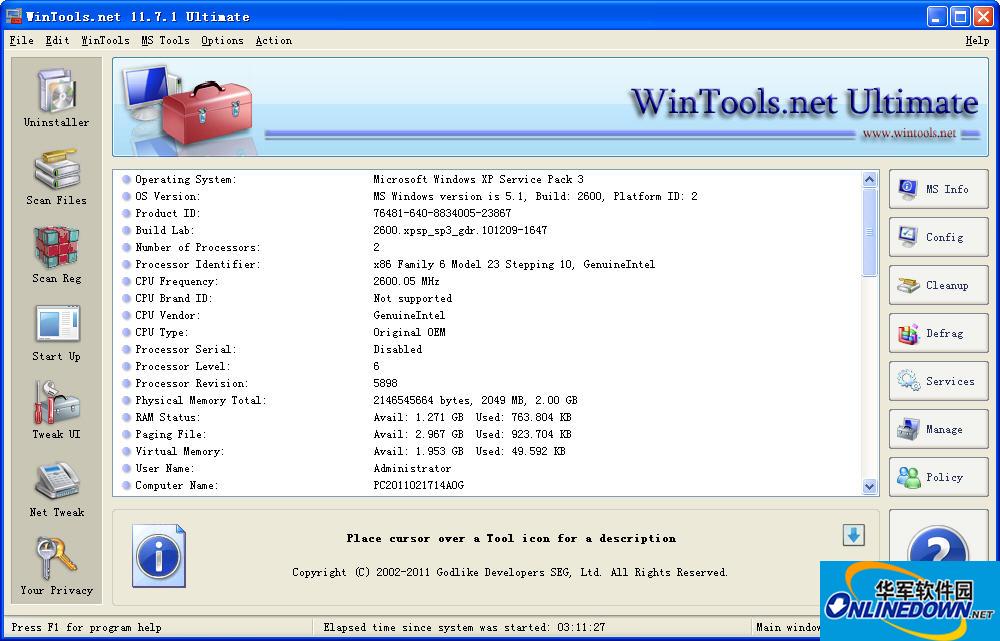
Task: Open the Config button
Action: (x=938, y=237)
